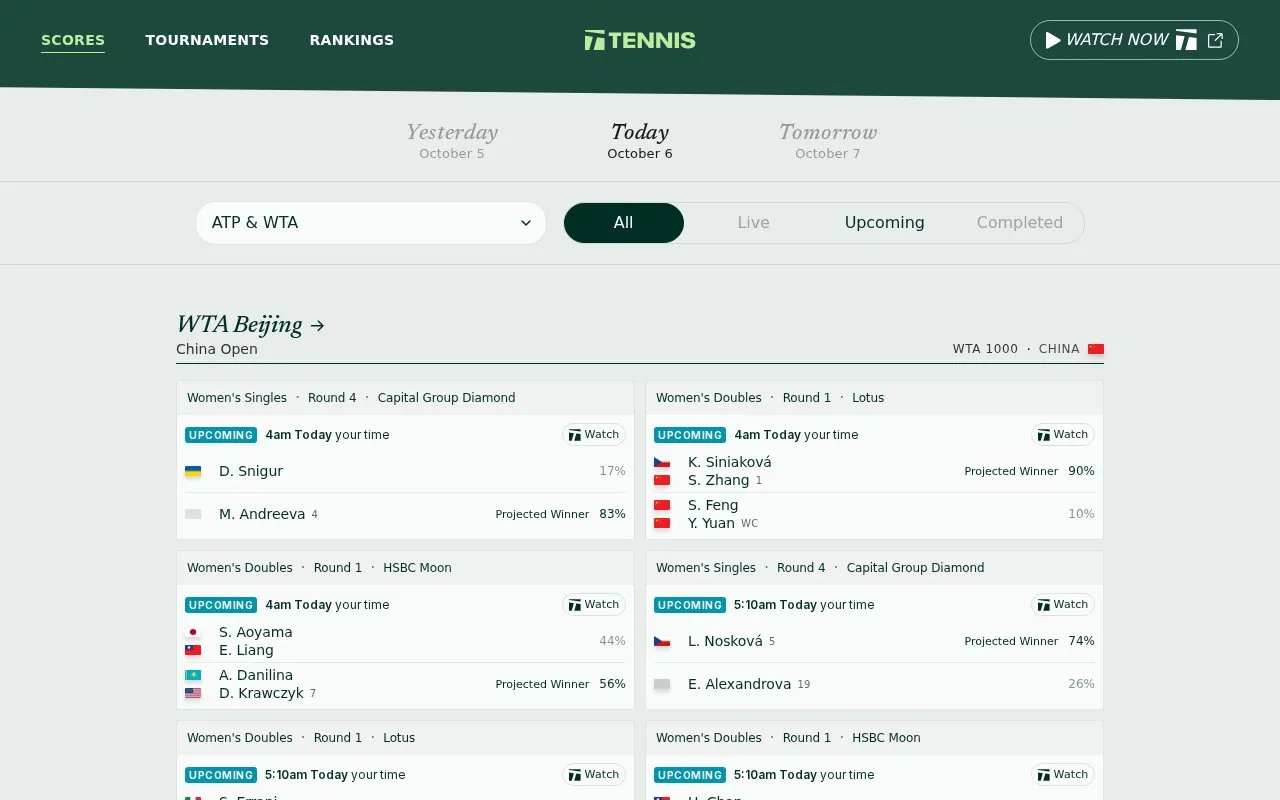Open the WTA Beijing tournament link
The height and width of the screenshot is (800, 1280).
[x=250, y=324]
